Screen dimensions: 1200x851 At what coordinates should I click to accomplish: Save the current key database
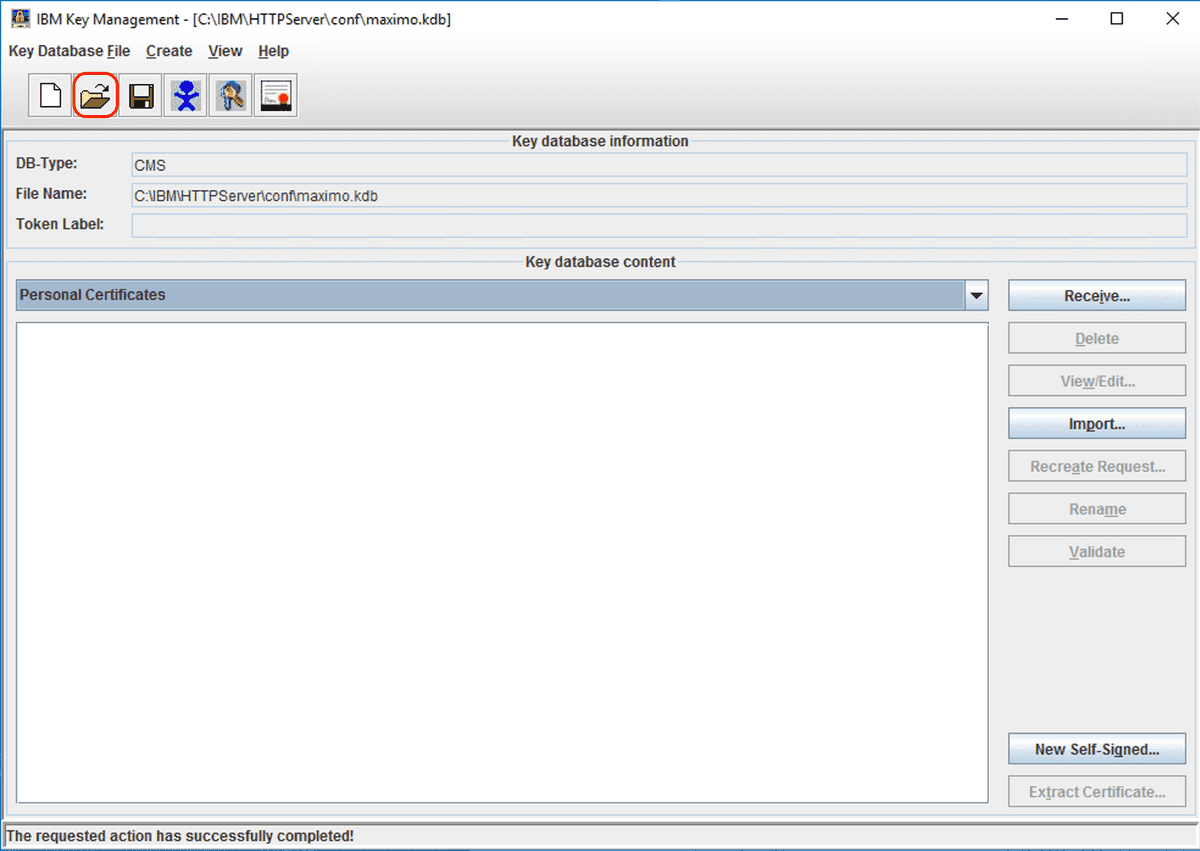coord(140,94)
